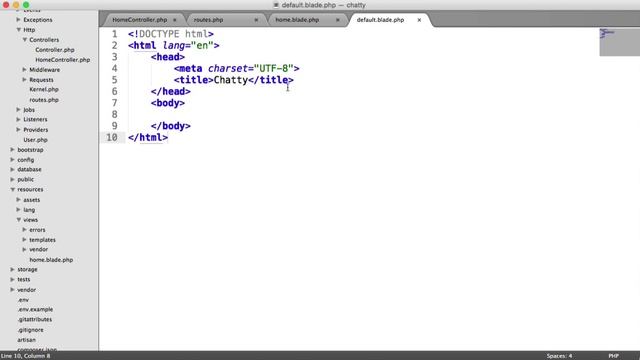
Task: Expand the top-level vendor folder arrow
Action: tap(12, 290)
